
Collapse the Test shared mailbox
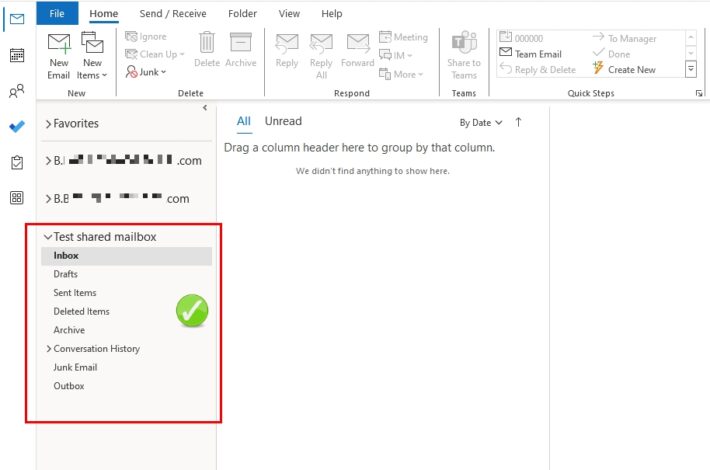[x=48, y=237]
